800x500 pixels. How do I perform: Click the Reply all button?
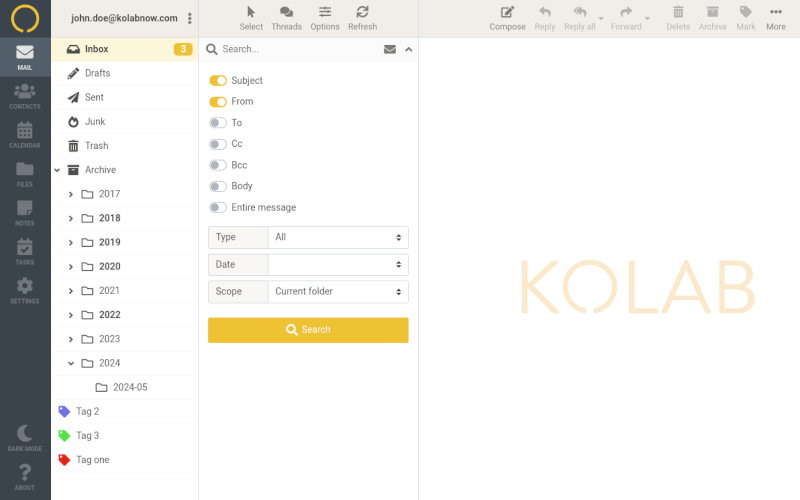click(x=580, y=18)
